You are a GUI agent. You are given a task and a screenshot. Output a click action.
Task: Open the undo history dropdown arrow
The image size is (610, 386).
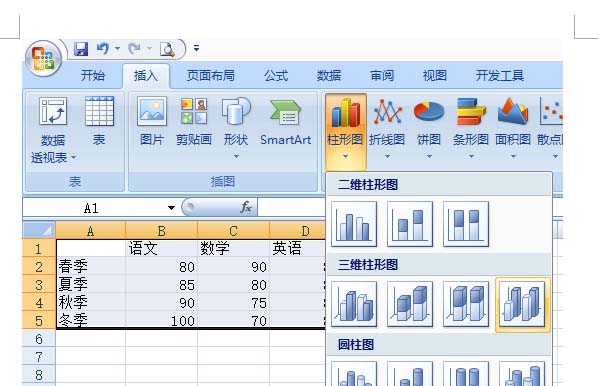point(117,49)
